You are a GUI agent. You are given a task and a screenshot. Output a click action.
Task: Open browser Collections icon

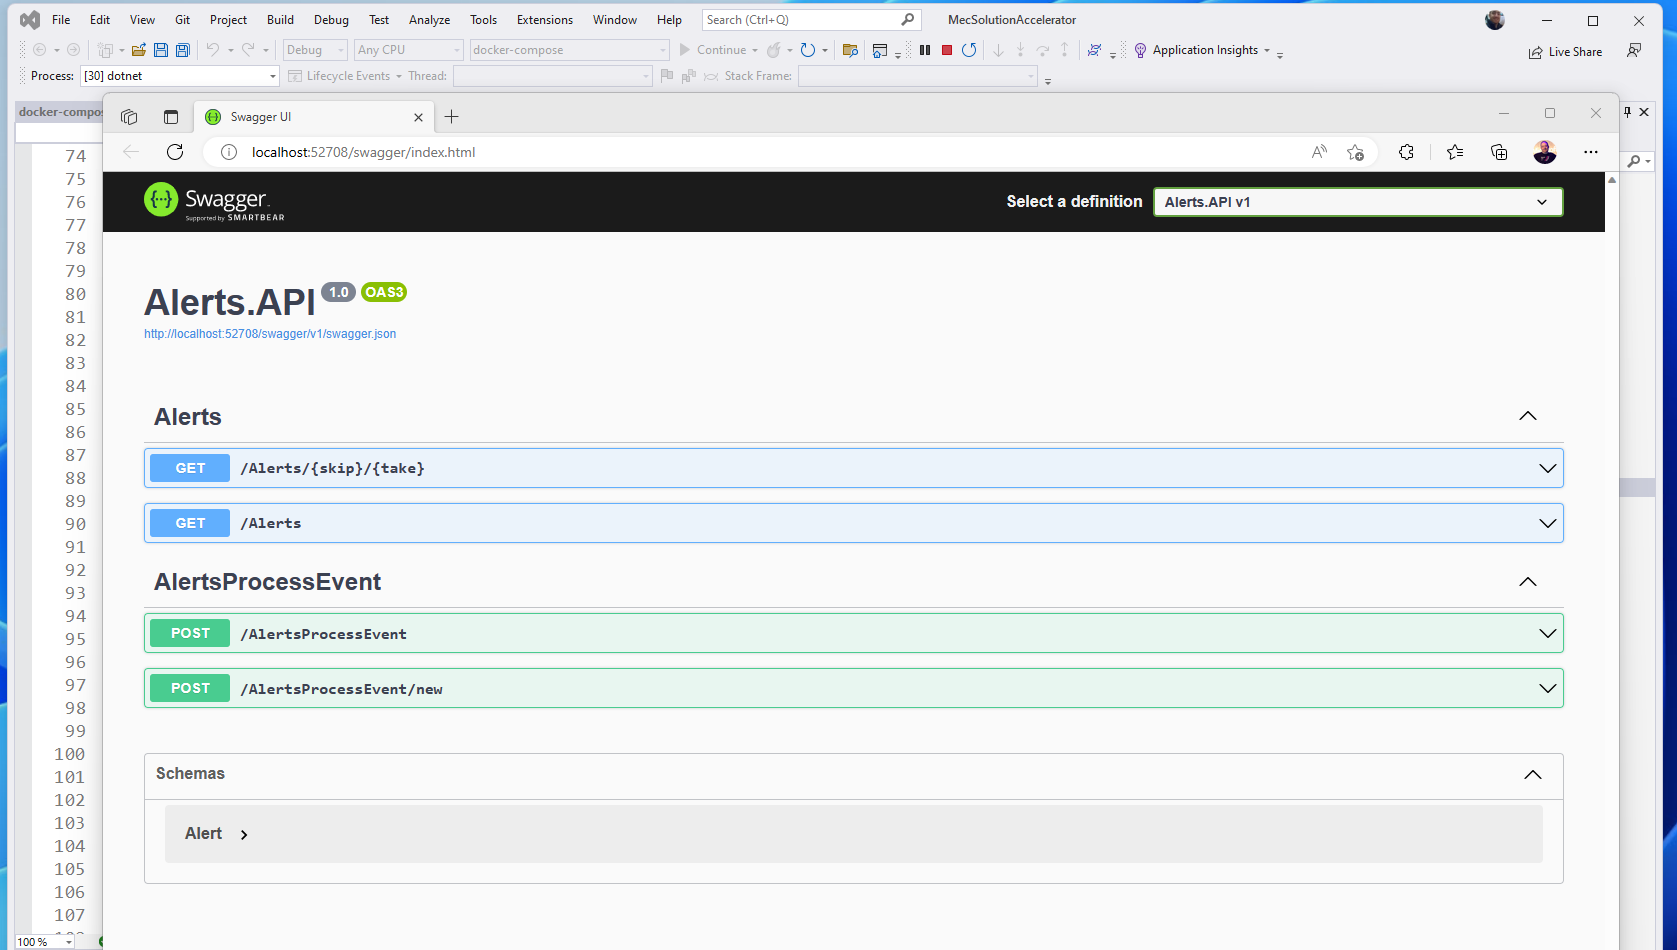click(x=1499, y=152)
